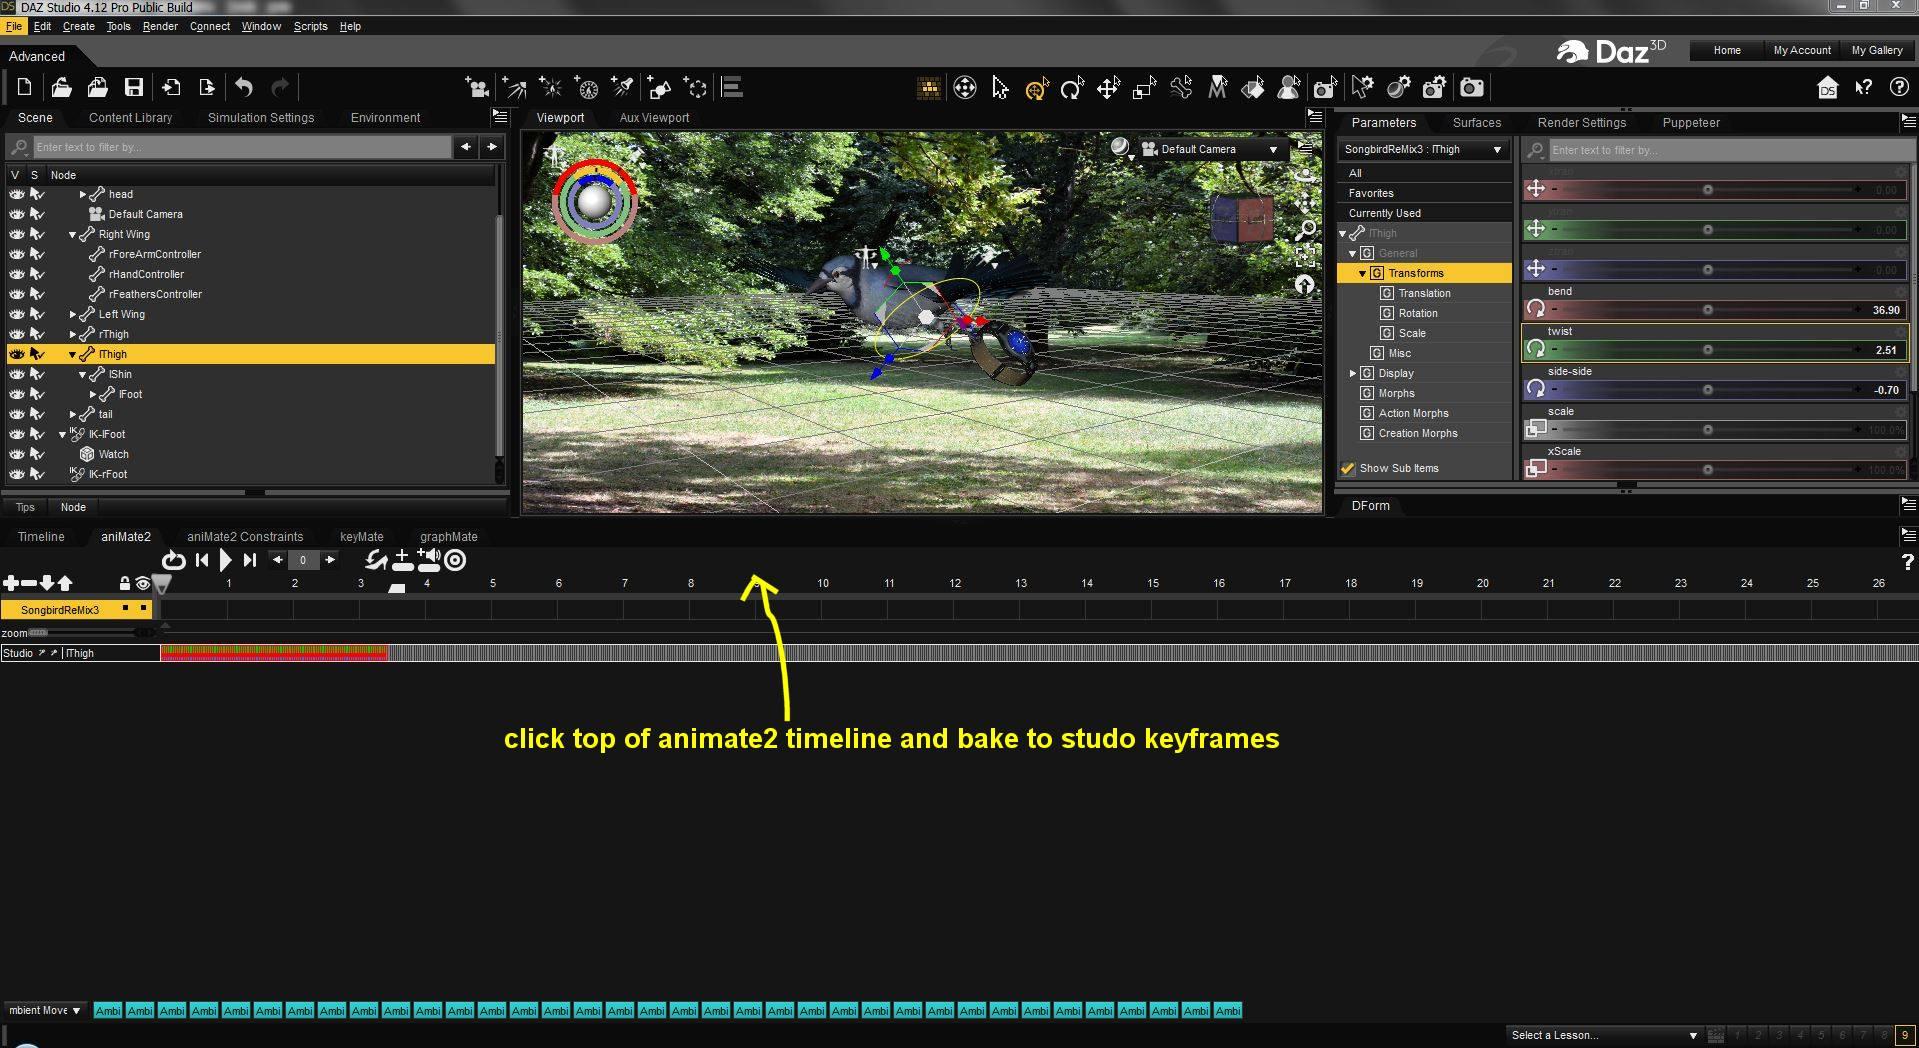Toggle visibility of the head node
Screen dimensions: 1919x1048
coord(17,194)
